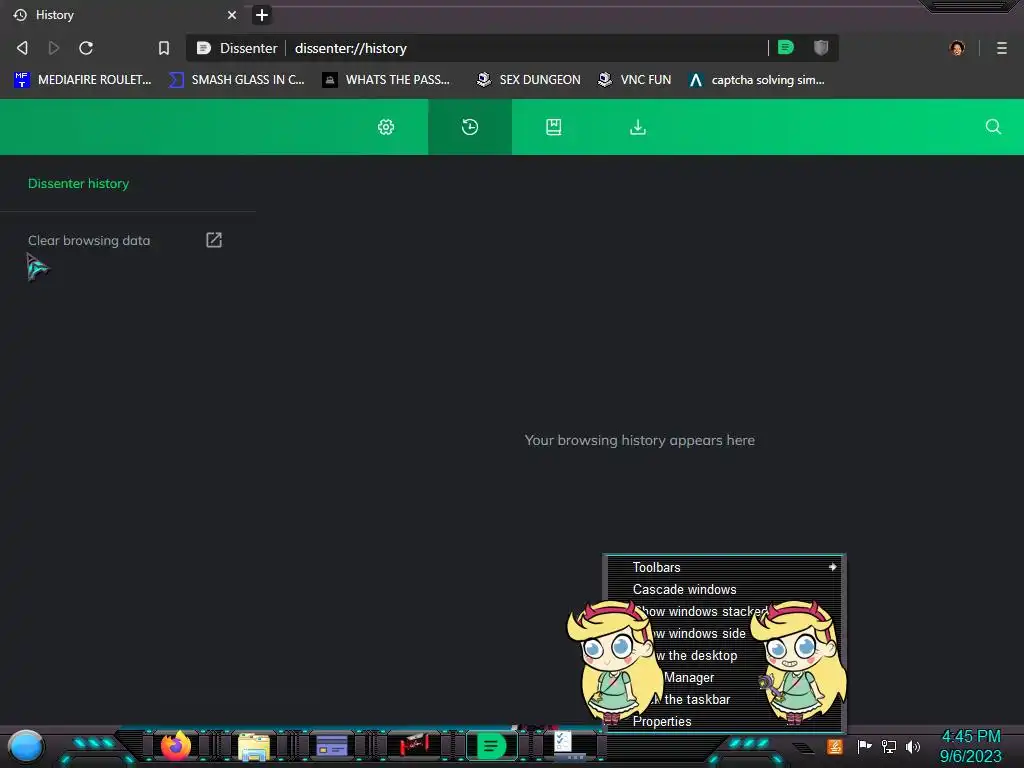Select the History browser tab

[x=124, y=15]
